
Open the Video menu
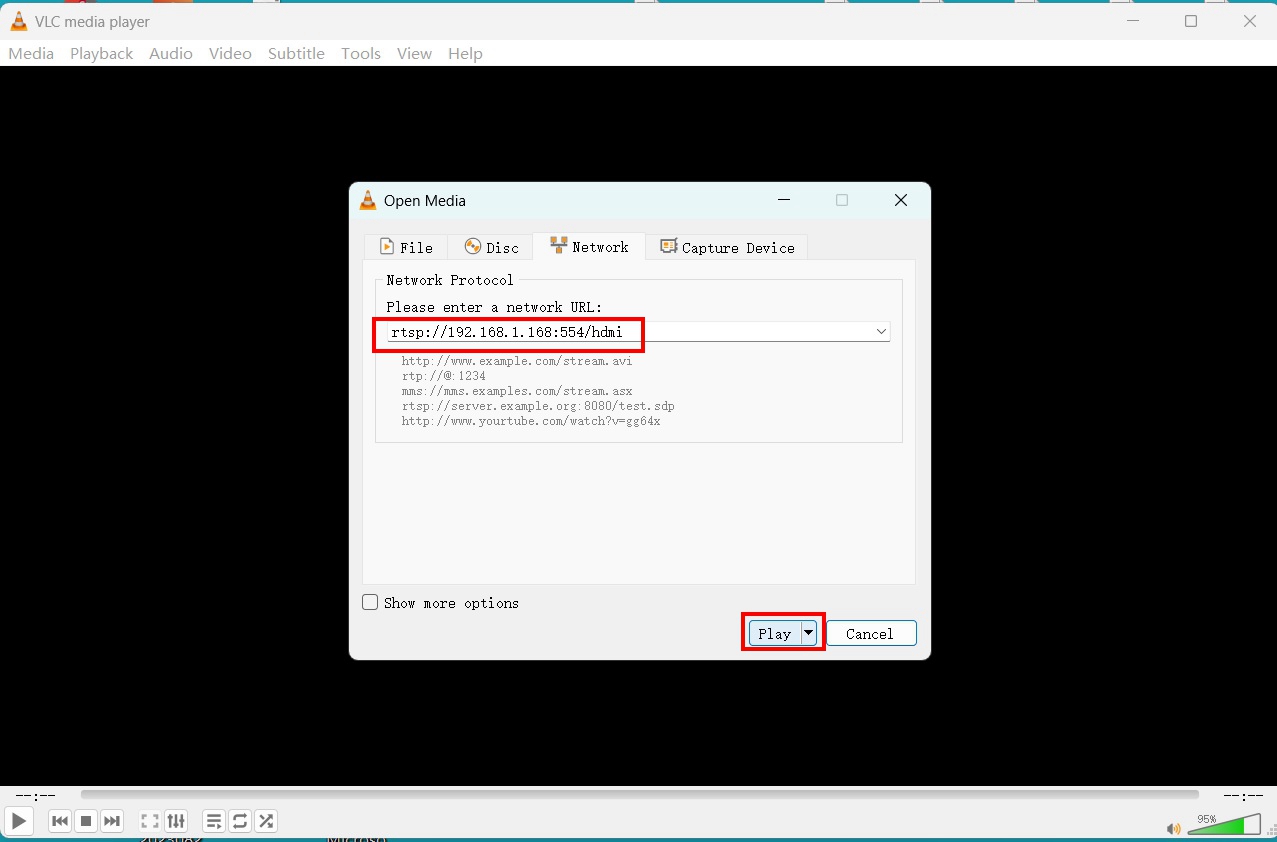click(230, 53)
